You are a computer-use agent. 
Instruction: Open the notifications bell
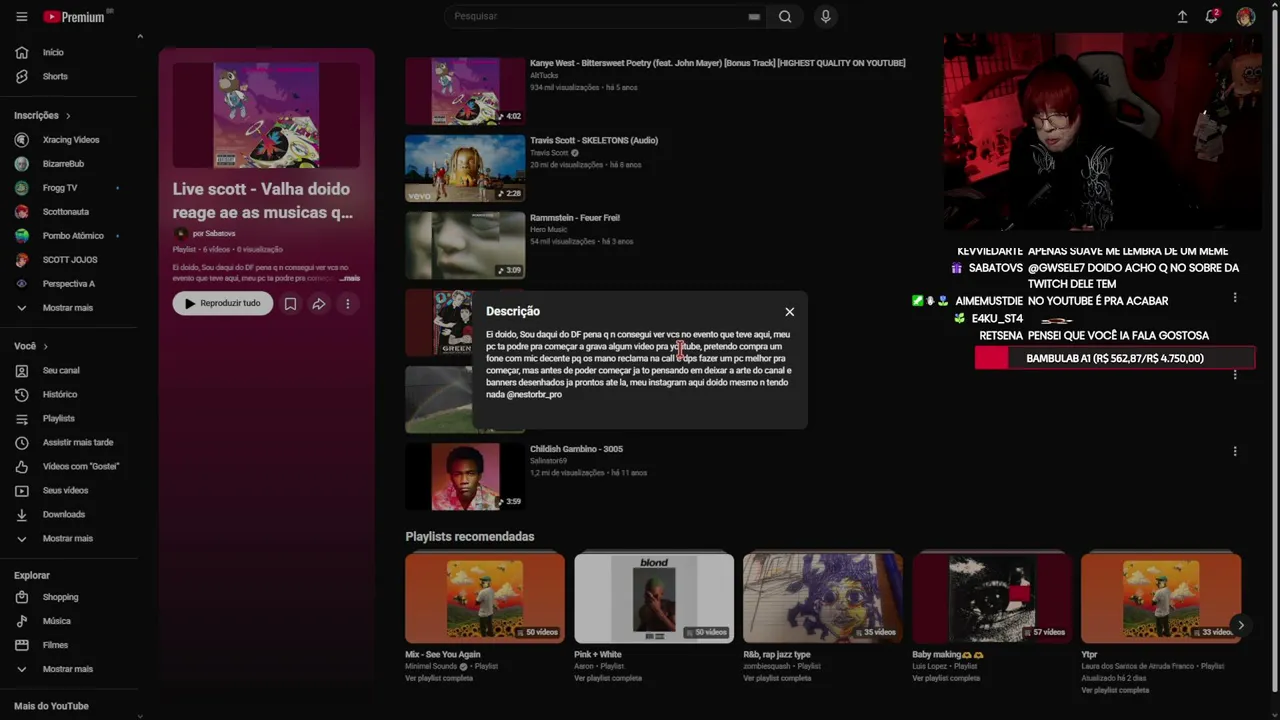pos(1212,17)
